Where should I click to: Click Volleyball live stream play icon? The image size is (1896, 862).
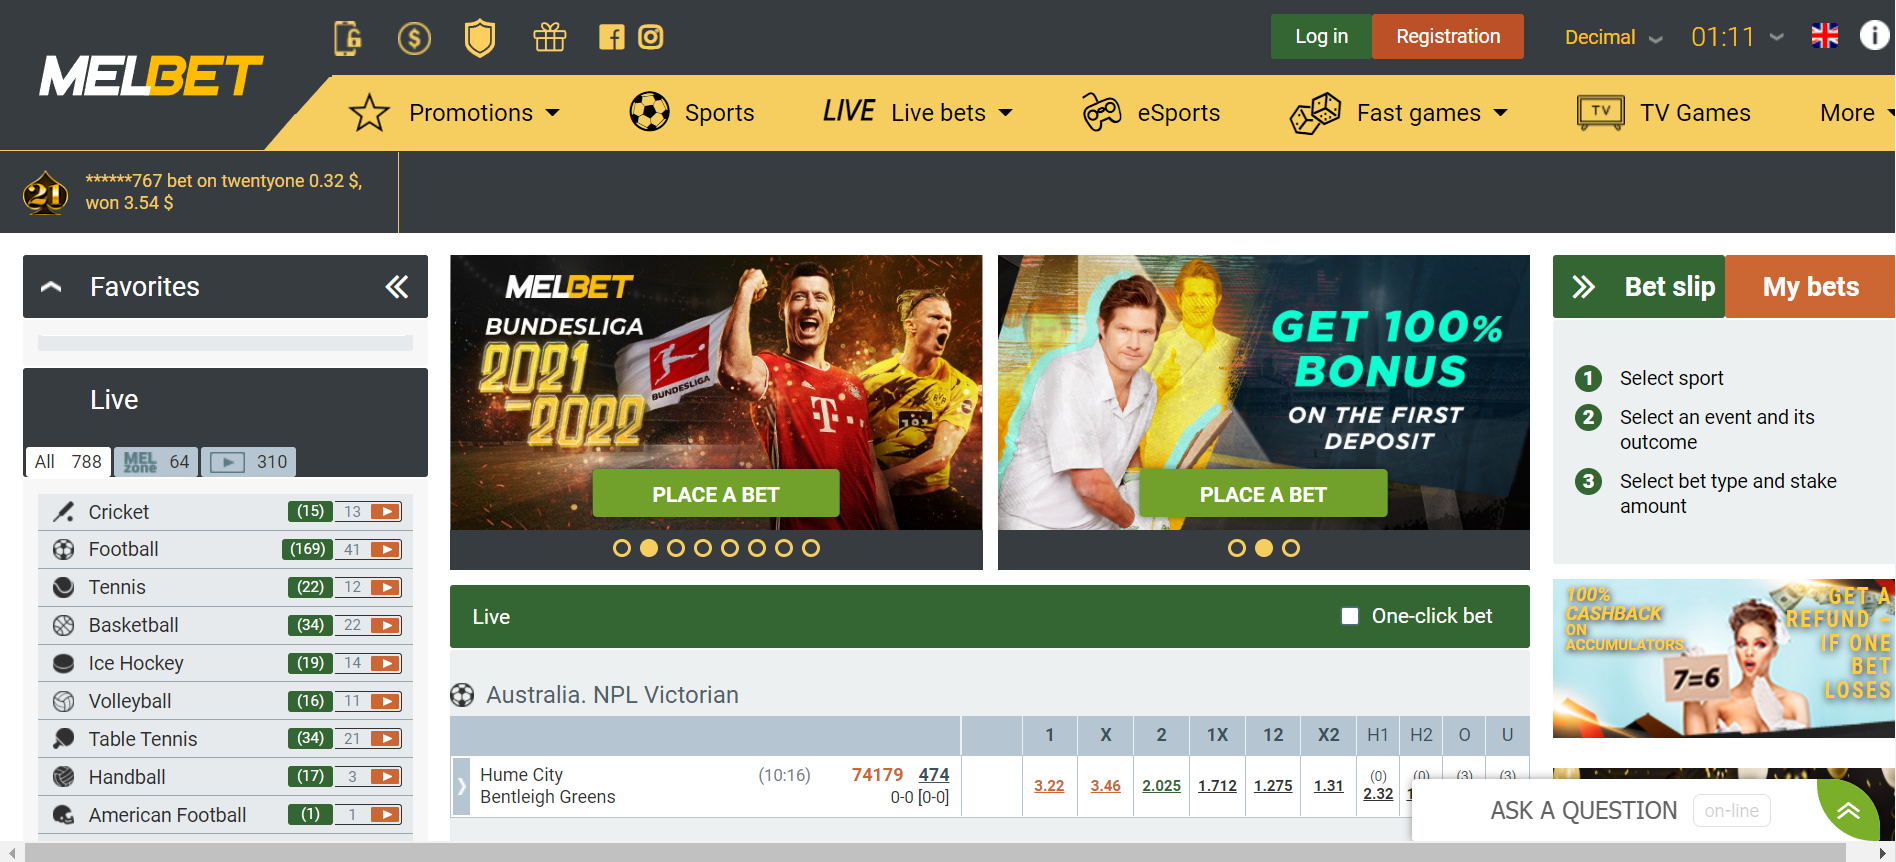385,701
